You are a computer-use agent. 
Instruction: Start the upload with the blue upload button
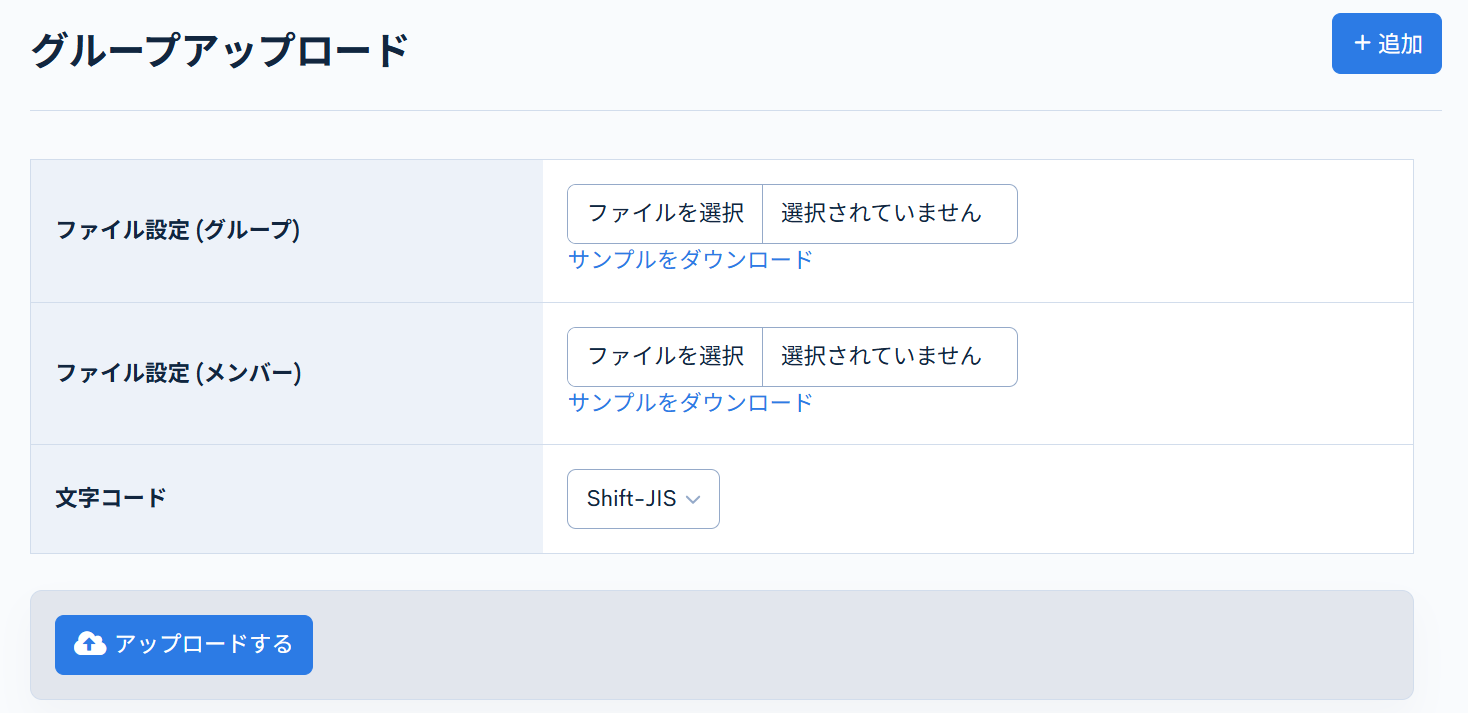click(183, 645)
